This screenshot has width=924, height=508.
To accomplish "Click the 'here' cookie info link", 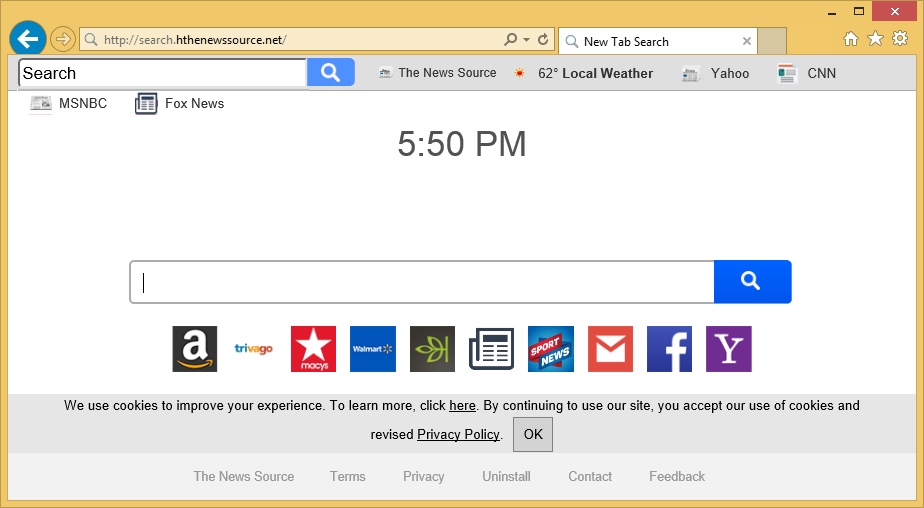I will pyautogui.click(x=462, y=405).
